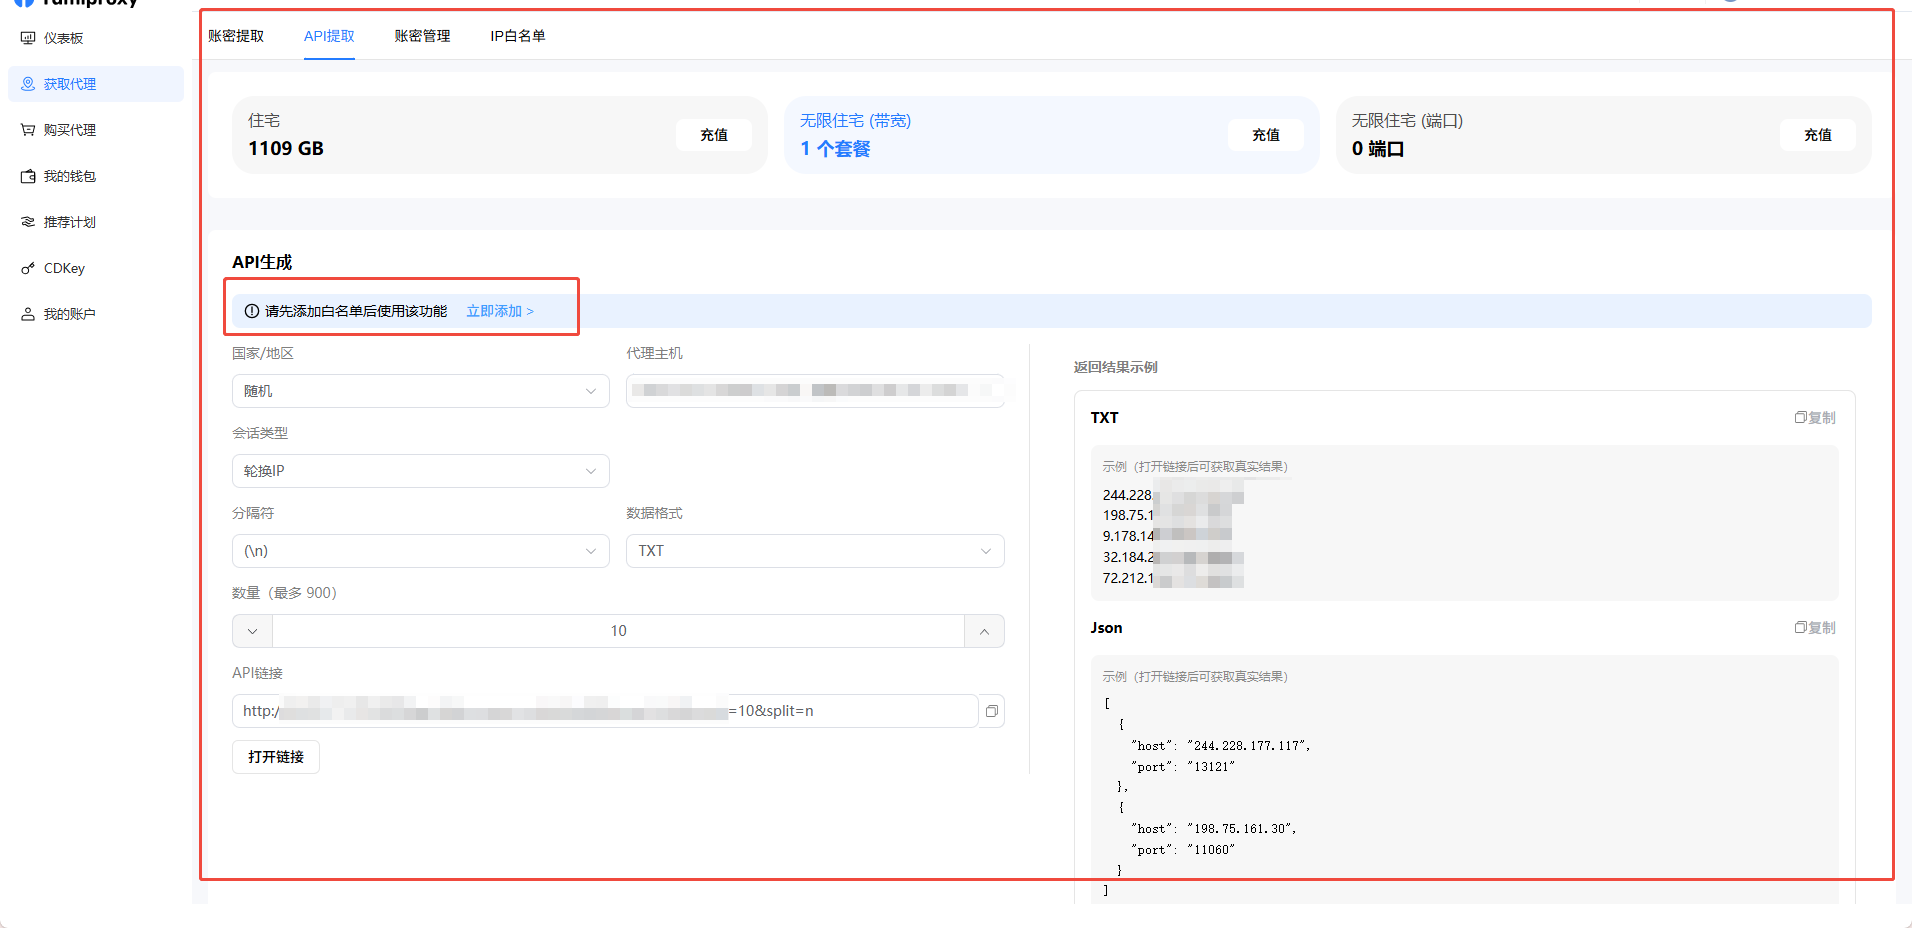
Task: Recharge the 无限住宅 (端口) plan
Action: pyautogui.click(x=1818, y=135)
